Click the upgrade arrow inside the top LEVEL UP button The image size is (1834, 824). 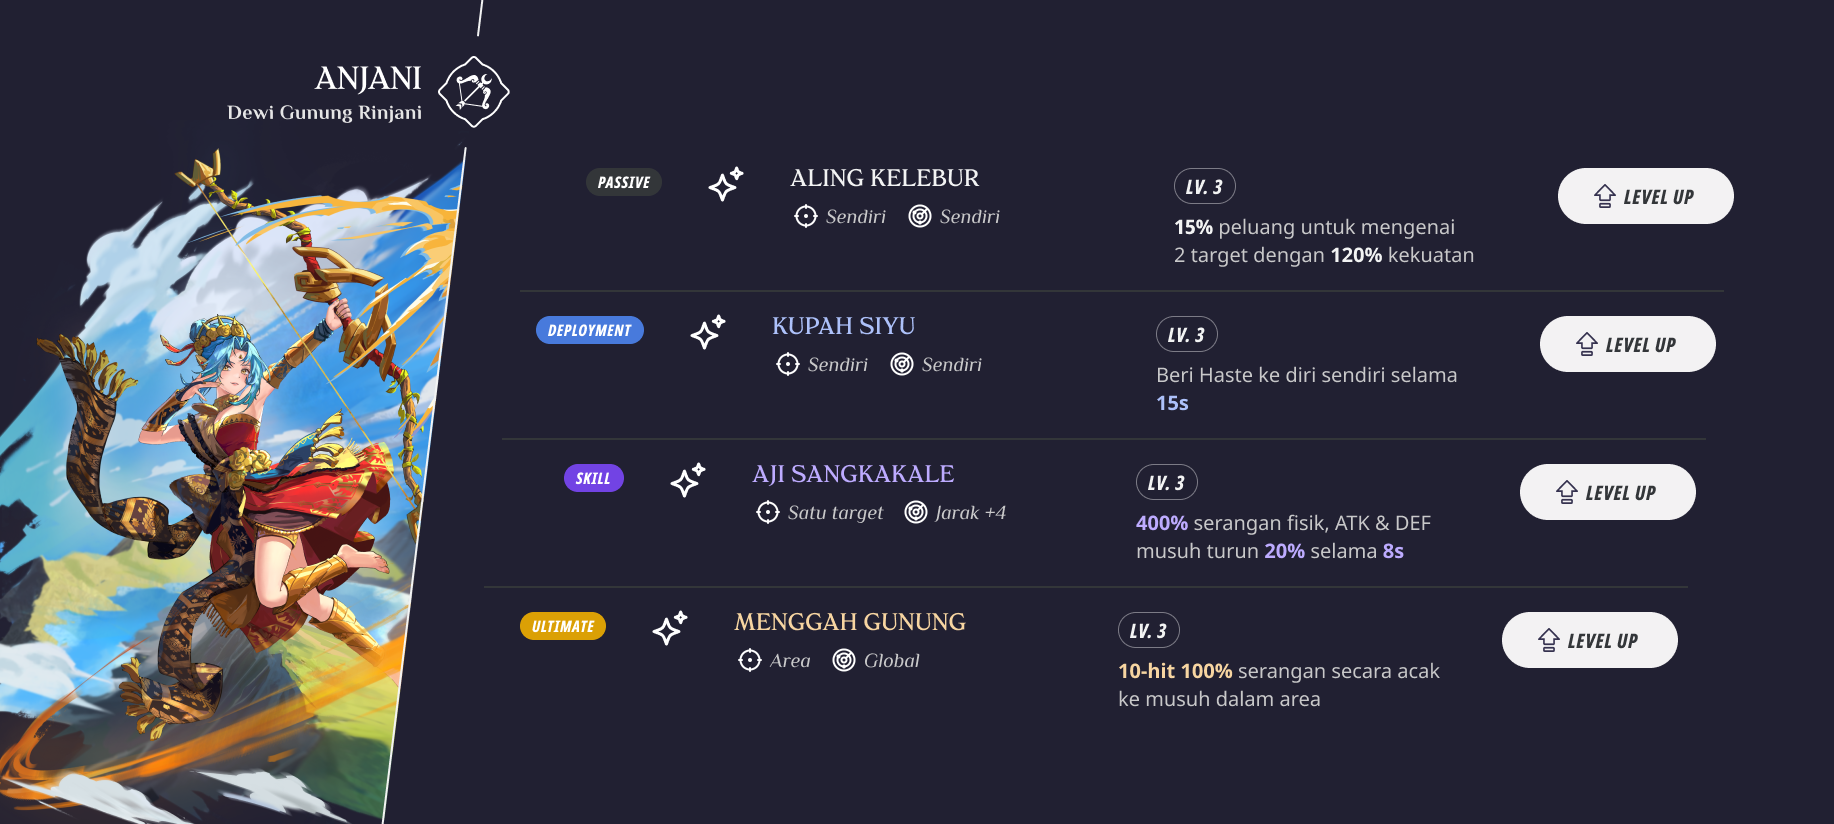click(1605, 196)
